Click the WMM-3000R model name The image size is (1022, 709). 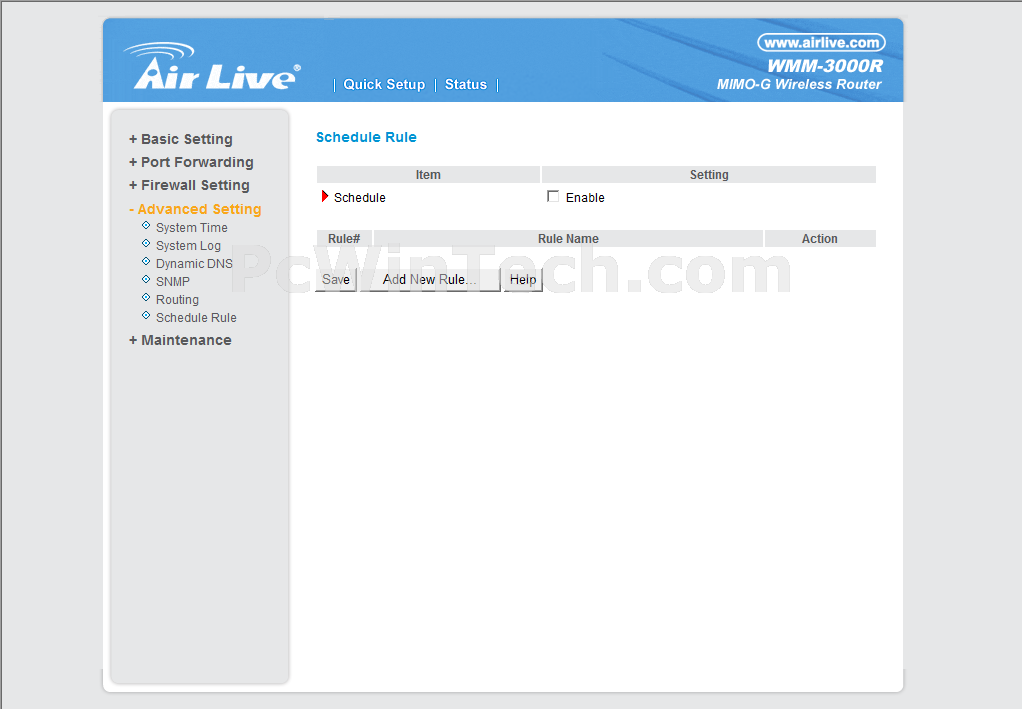825,66
